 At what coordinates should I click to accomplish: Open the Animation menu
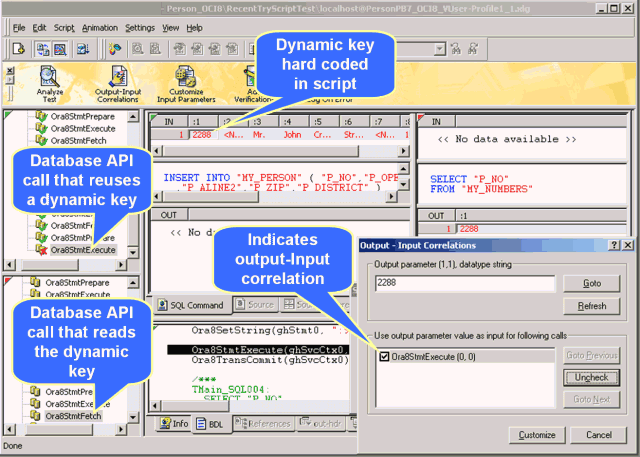[99, 28]
